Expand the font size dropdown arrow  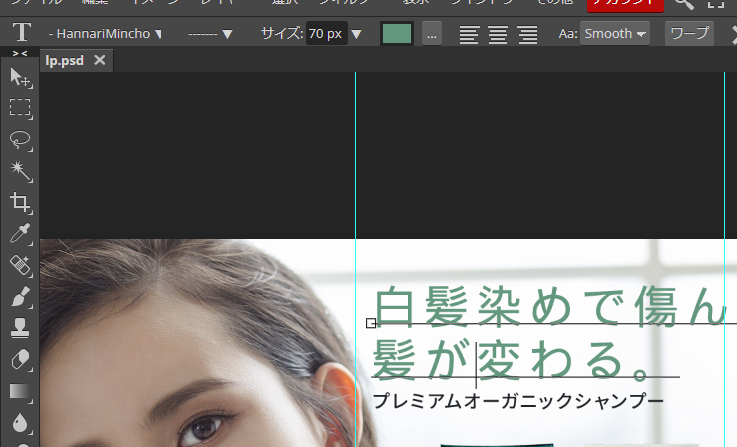pos(356,34)
